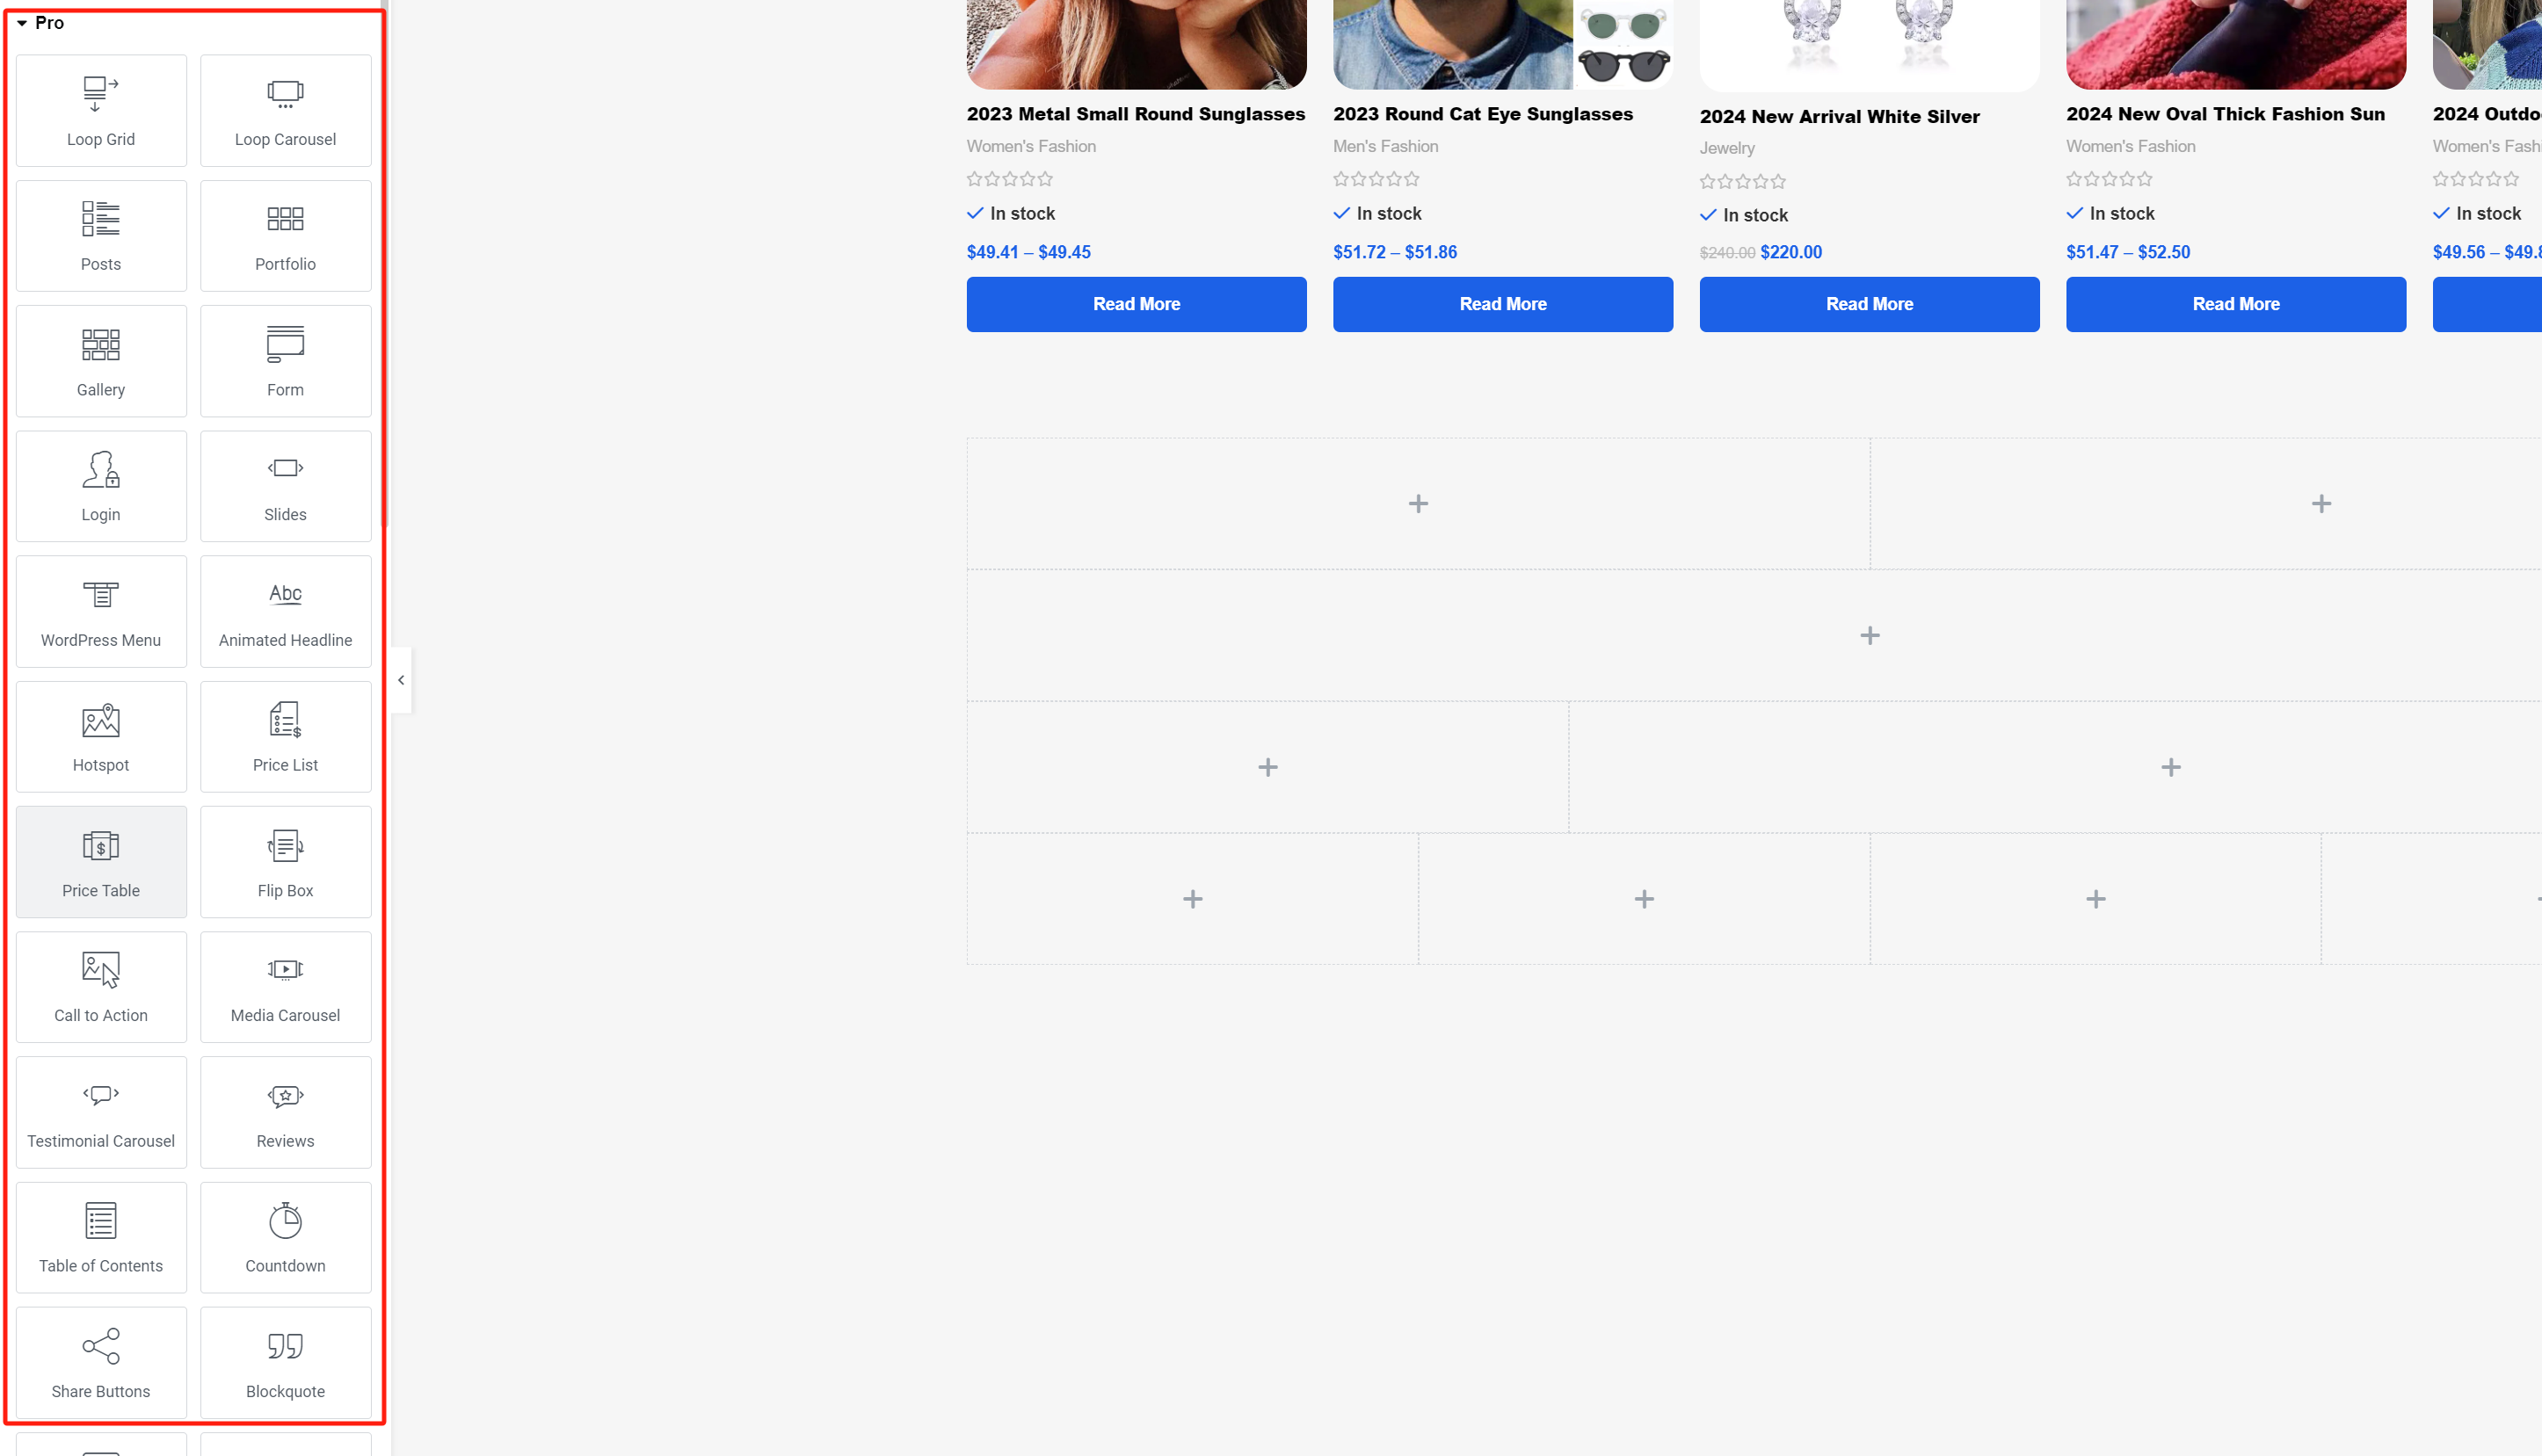Click Read More for Round Cat Eye Sunglasses

pos(1503,304)
